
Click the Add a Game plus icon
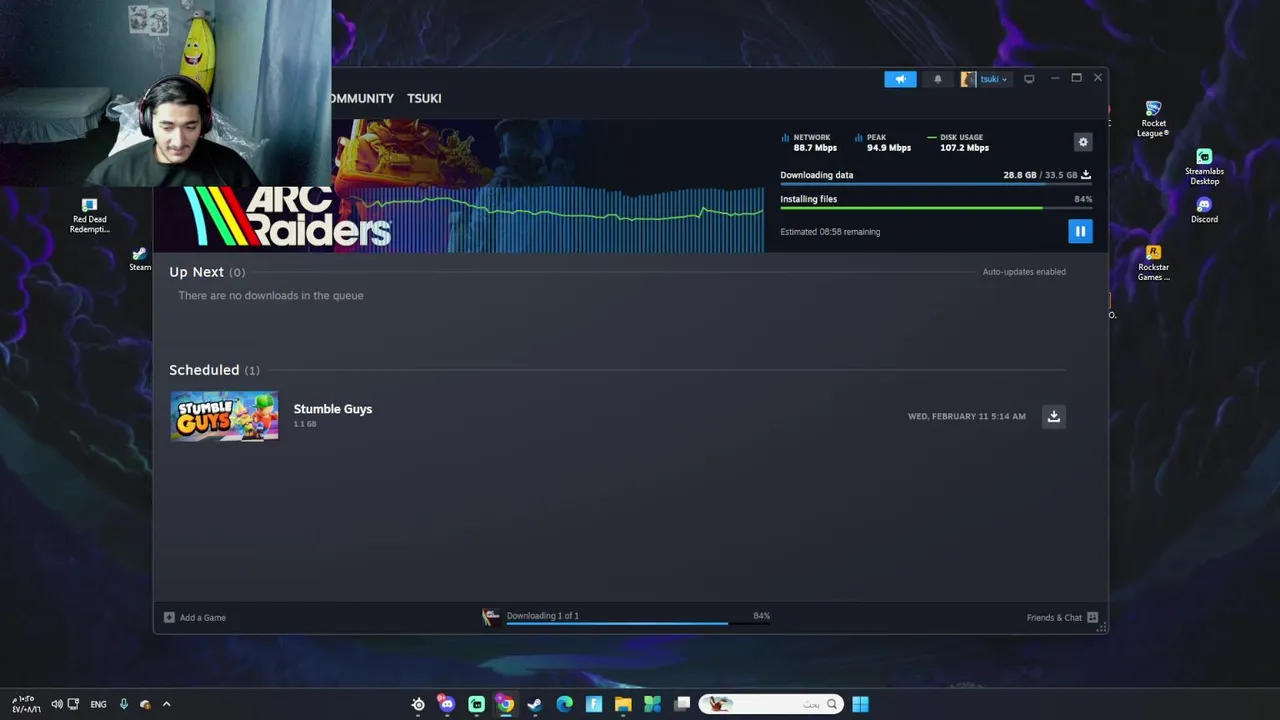(x=169, y=617)
